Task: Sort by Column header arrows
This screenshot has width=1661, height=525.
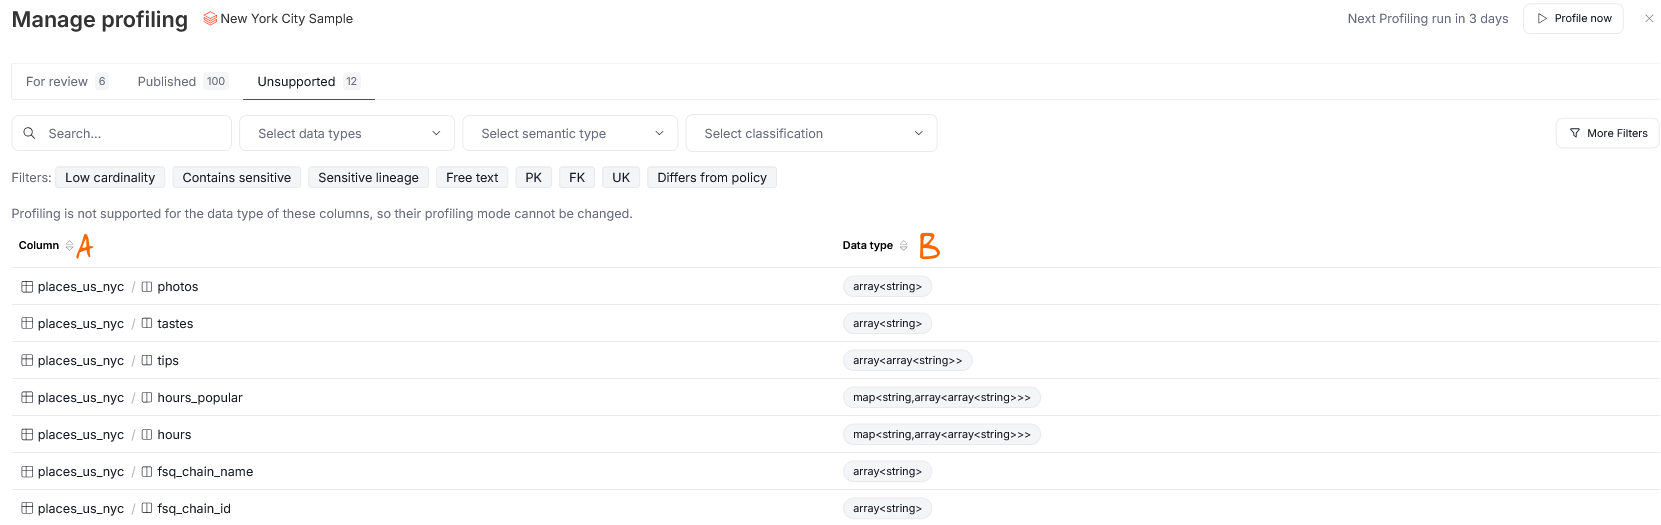Action: point(69,245)
